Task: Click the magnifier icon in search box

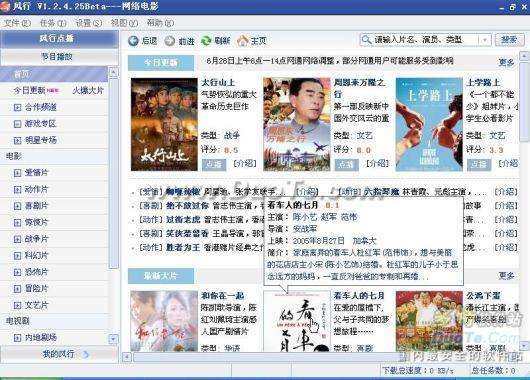Action: [366, 40]
